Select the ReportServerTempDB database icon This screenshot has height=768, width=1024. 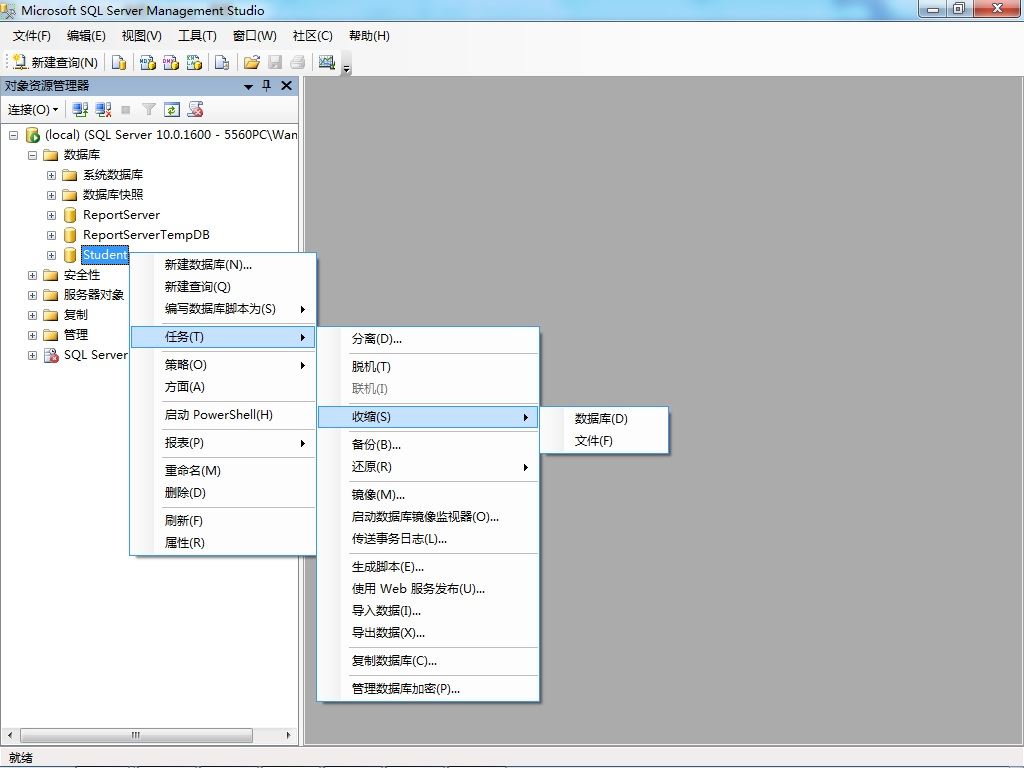(x=70, y=234)
